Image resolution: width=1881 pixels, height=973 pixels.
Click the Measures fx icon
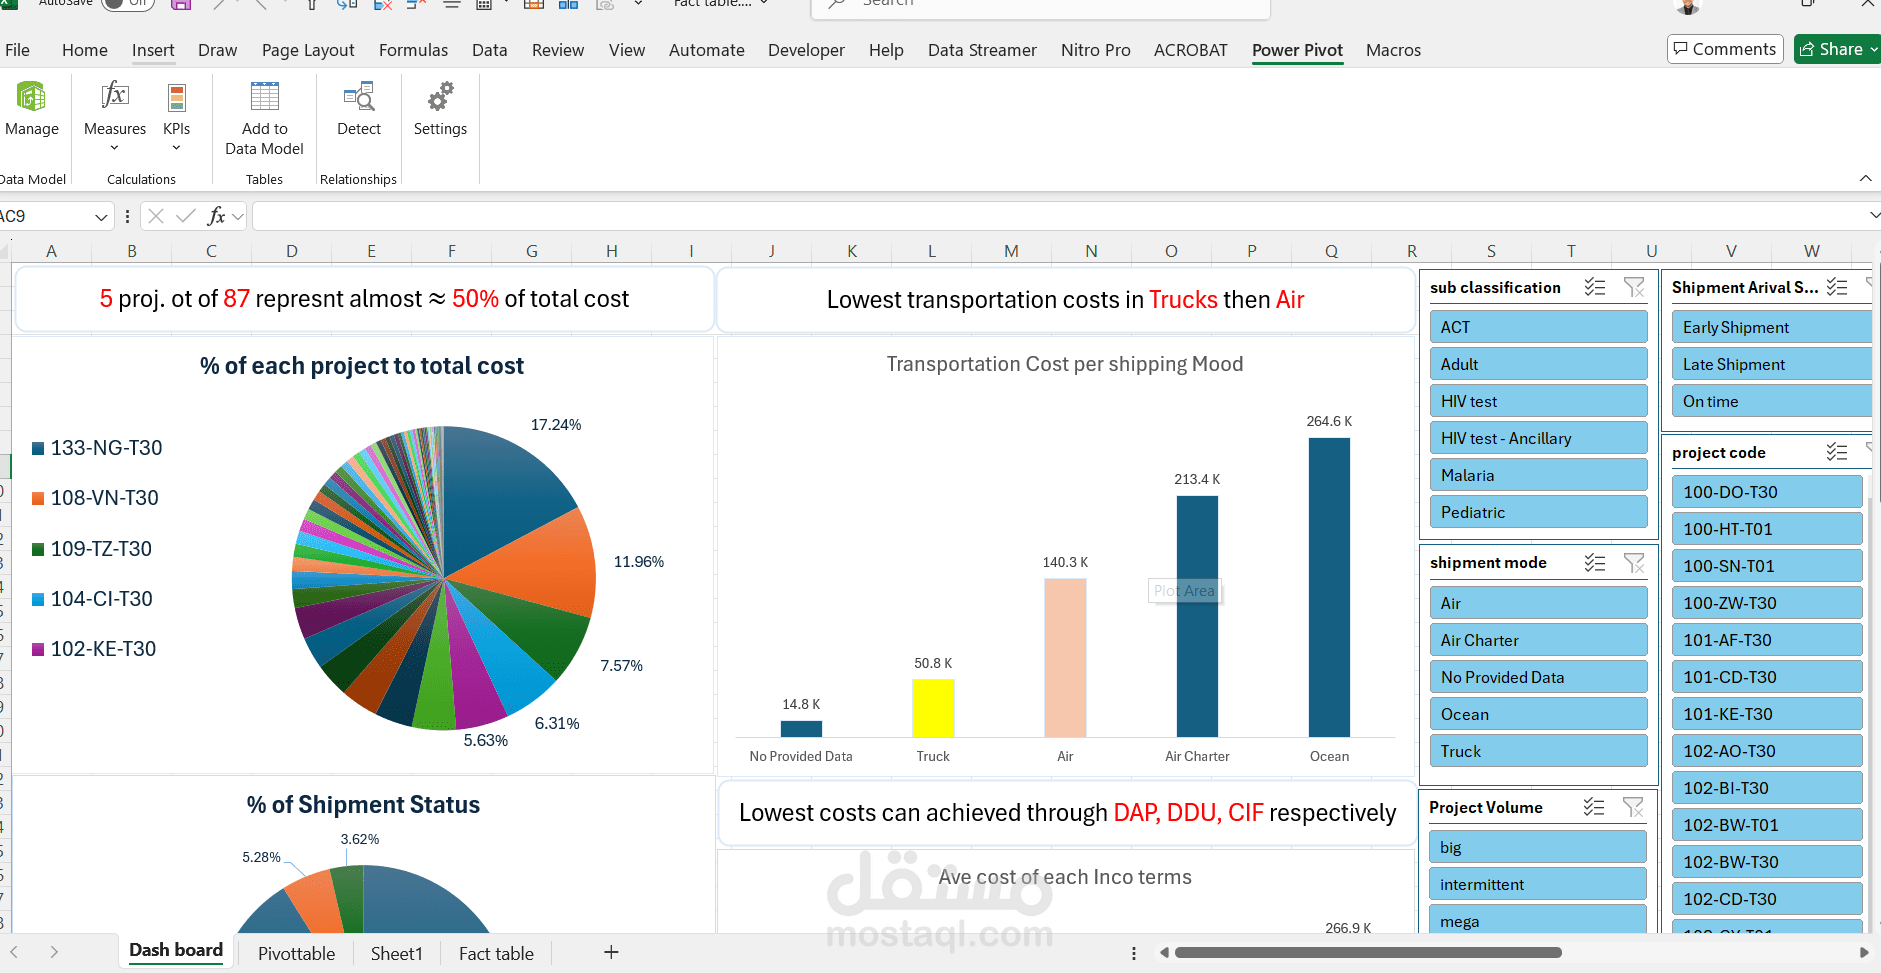coord(115,96)
